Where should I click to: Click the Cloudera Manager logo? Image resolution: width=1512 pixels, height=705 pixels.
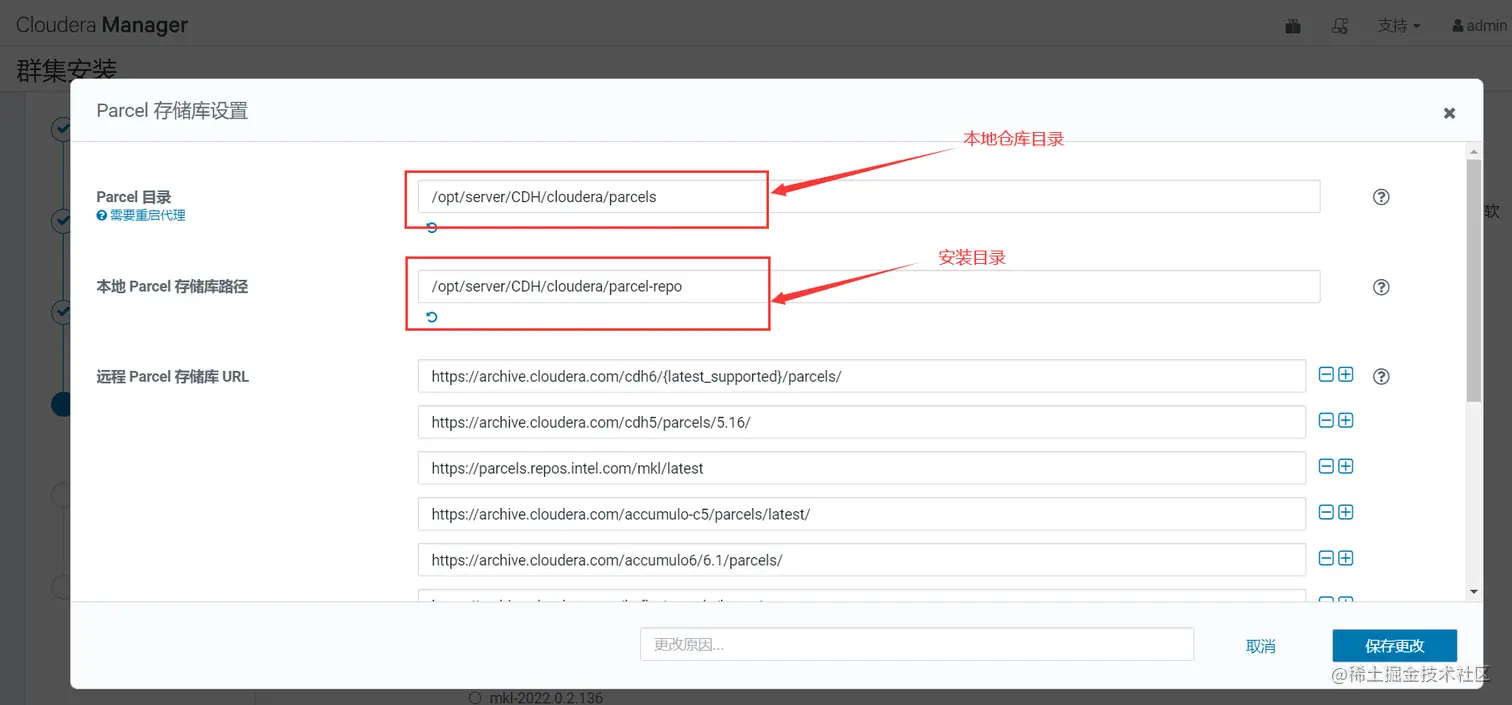102,25
